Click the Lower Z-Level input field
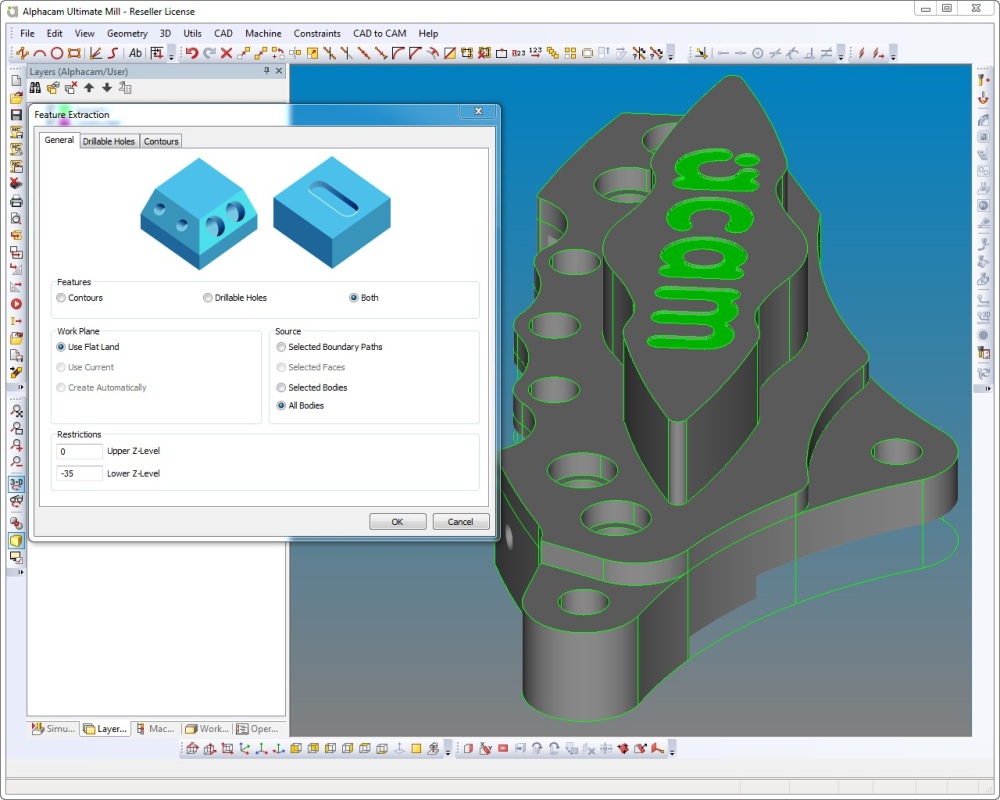Viewport: 1000px width, 800px height. pyautogui.click(x=80, y=473)
